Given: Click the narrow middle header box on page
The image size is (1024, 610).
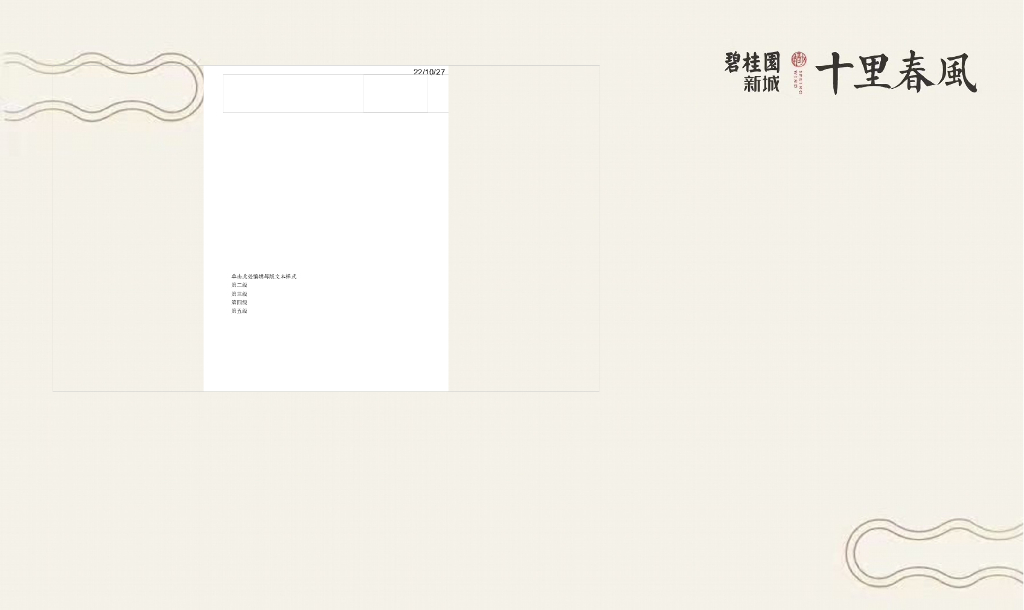Looking at the screenshot, I should coord(396,93).
